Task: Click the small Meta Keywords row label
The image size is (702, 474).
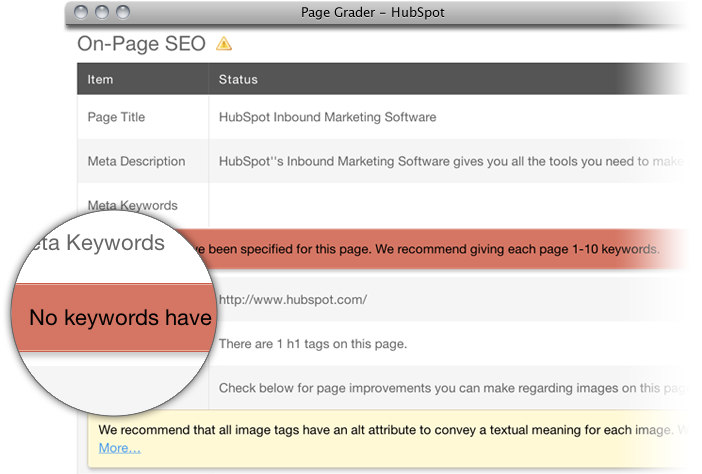Action: (133, 205)
